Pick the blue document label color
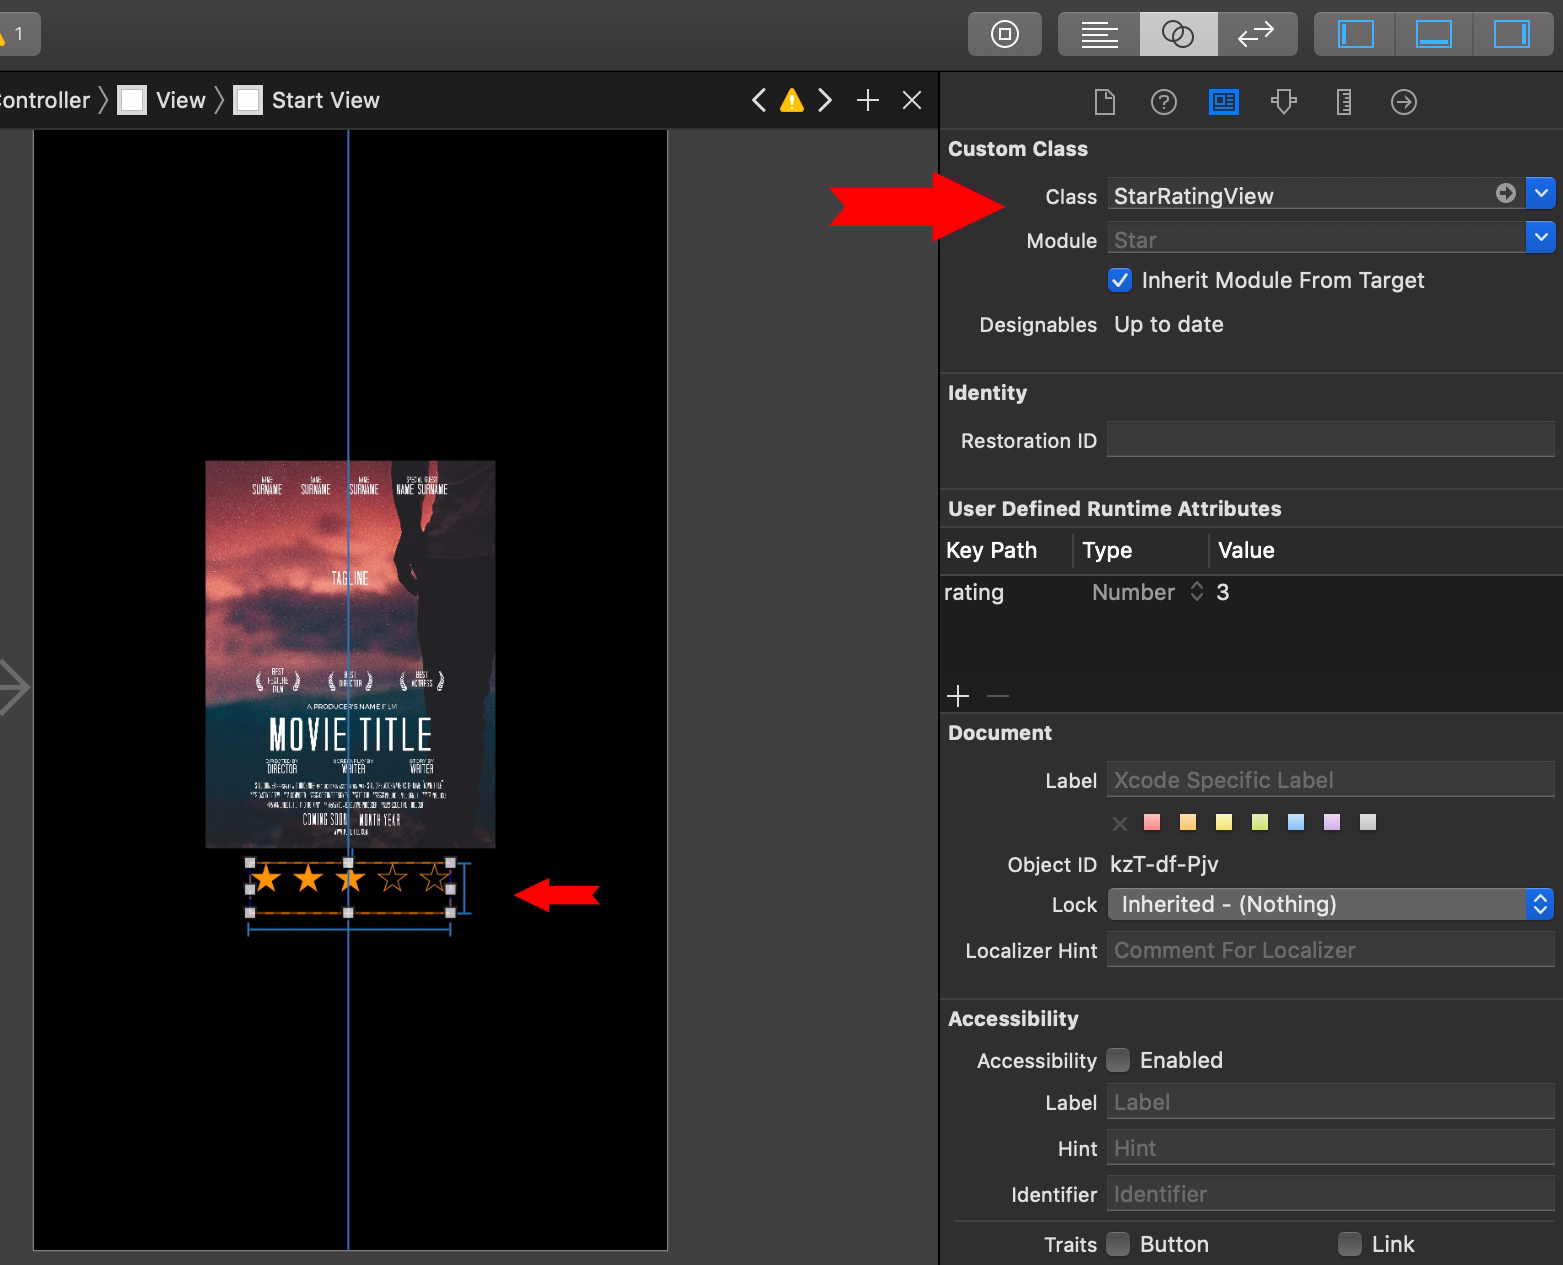Screen dimensions: 1563x1265 (1296, 822)
